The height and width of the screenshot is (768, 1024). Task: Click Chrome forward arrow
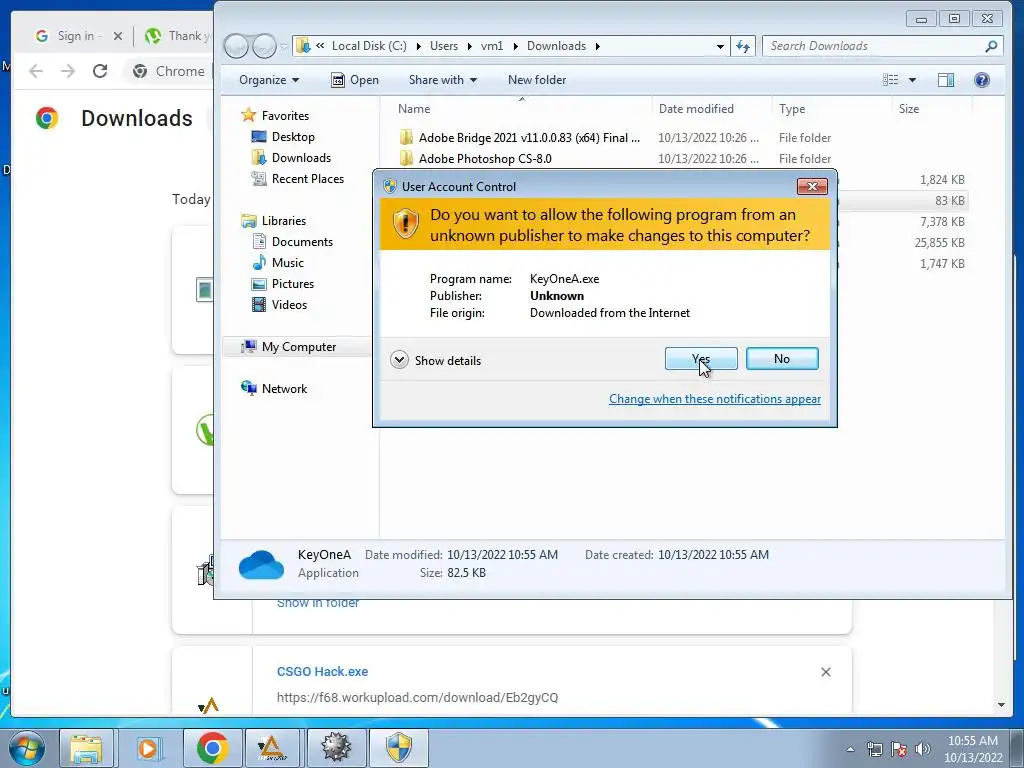coord(68,71)
